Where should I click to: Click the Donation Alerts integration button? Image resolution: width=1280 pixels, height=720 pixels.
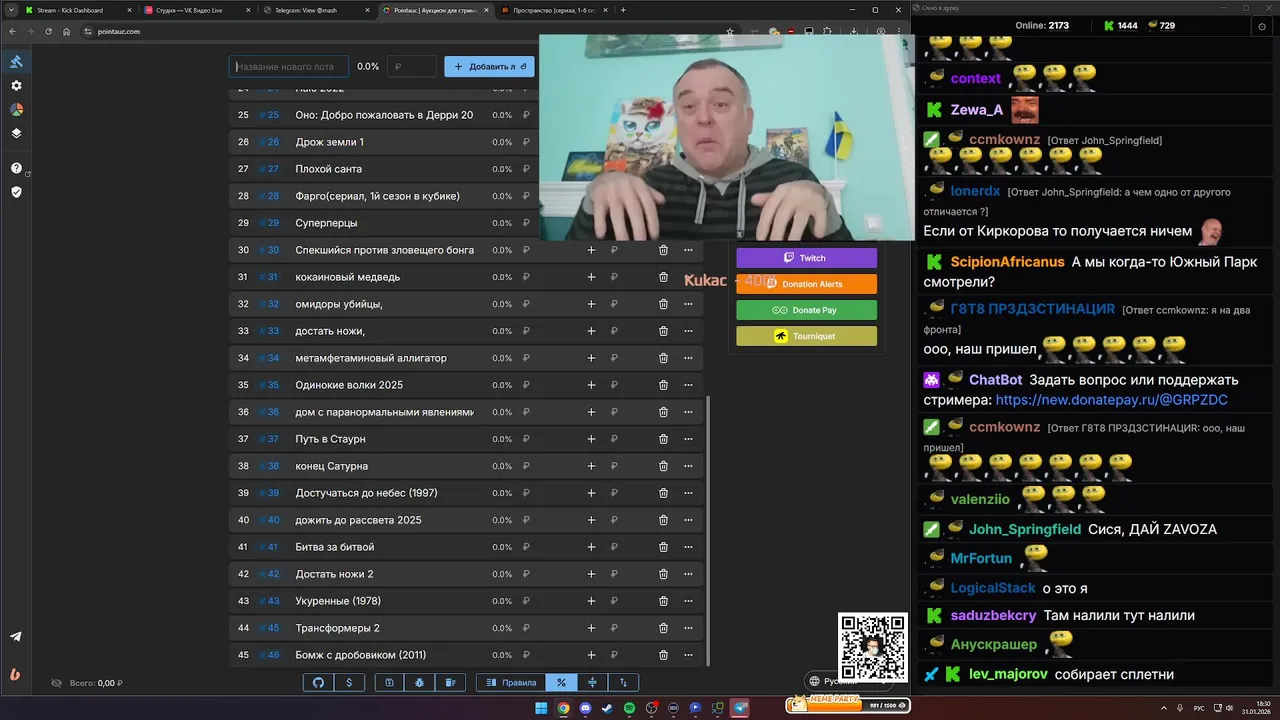click(806, 284)
